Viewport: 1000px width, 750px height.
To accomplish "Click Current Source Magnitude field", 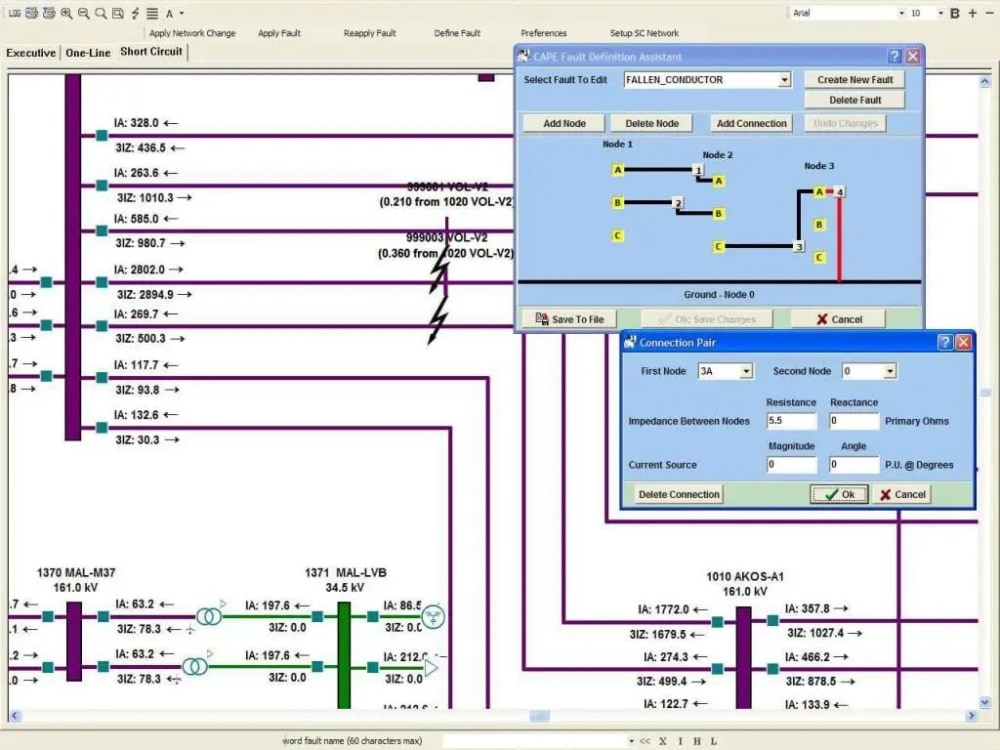I will [791, 465].
